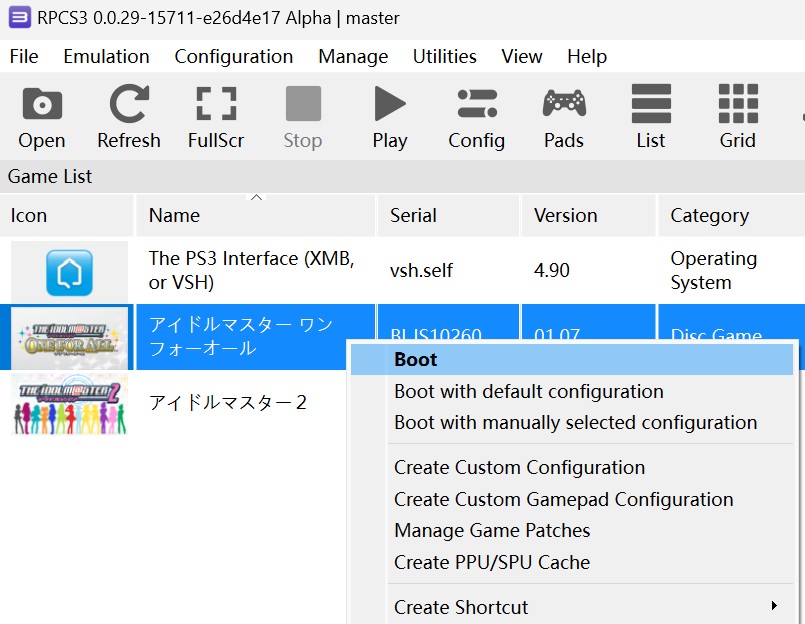Sort by the Icon column header

[x=67, y=215]
